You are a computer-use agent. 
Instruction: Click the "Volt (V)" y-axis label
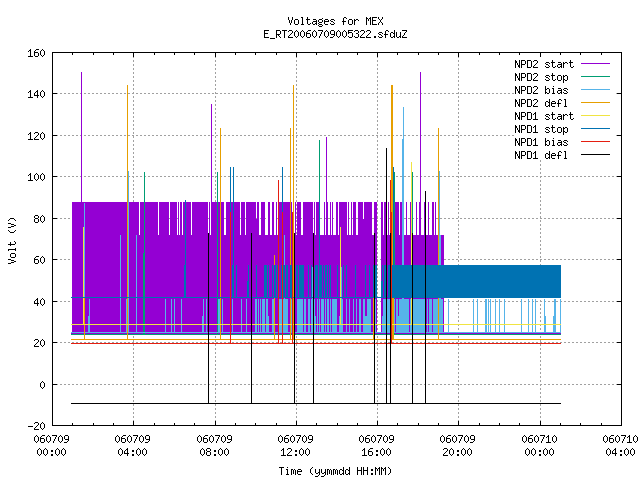(12, 240)
